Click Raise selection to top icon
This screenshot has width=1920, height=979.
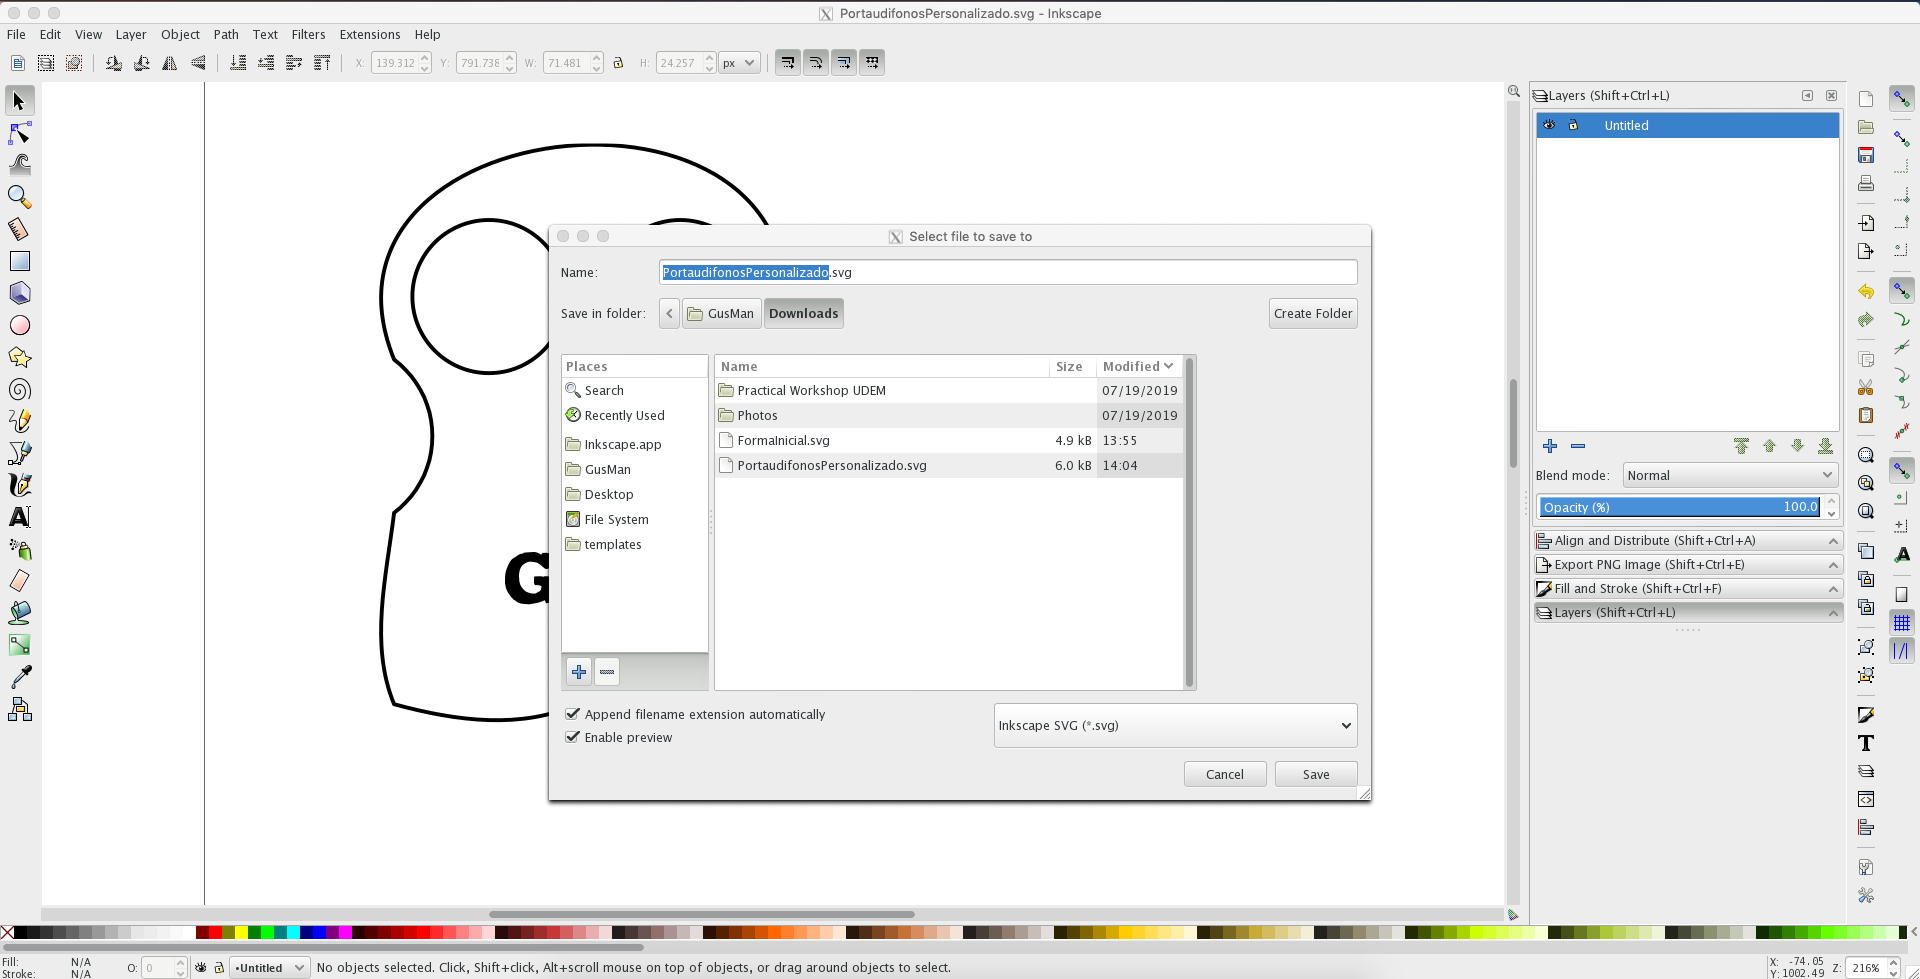322,63
